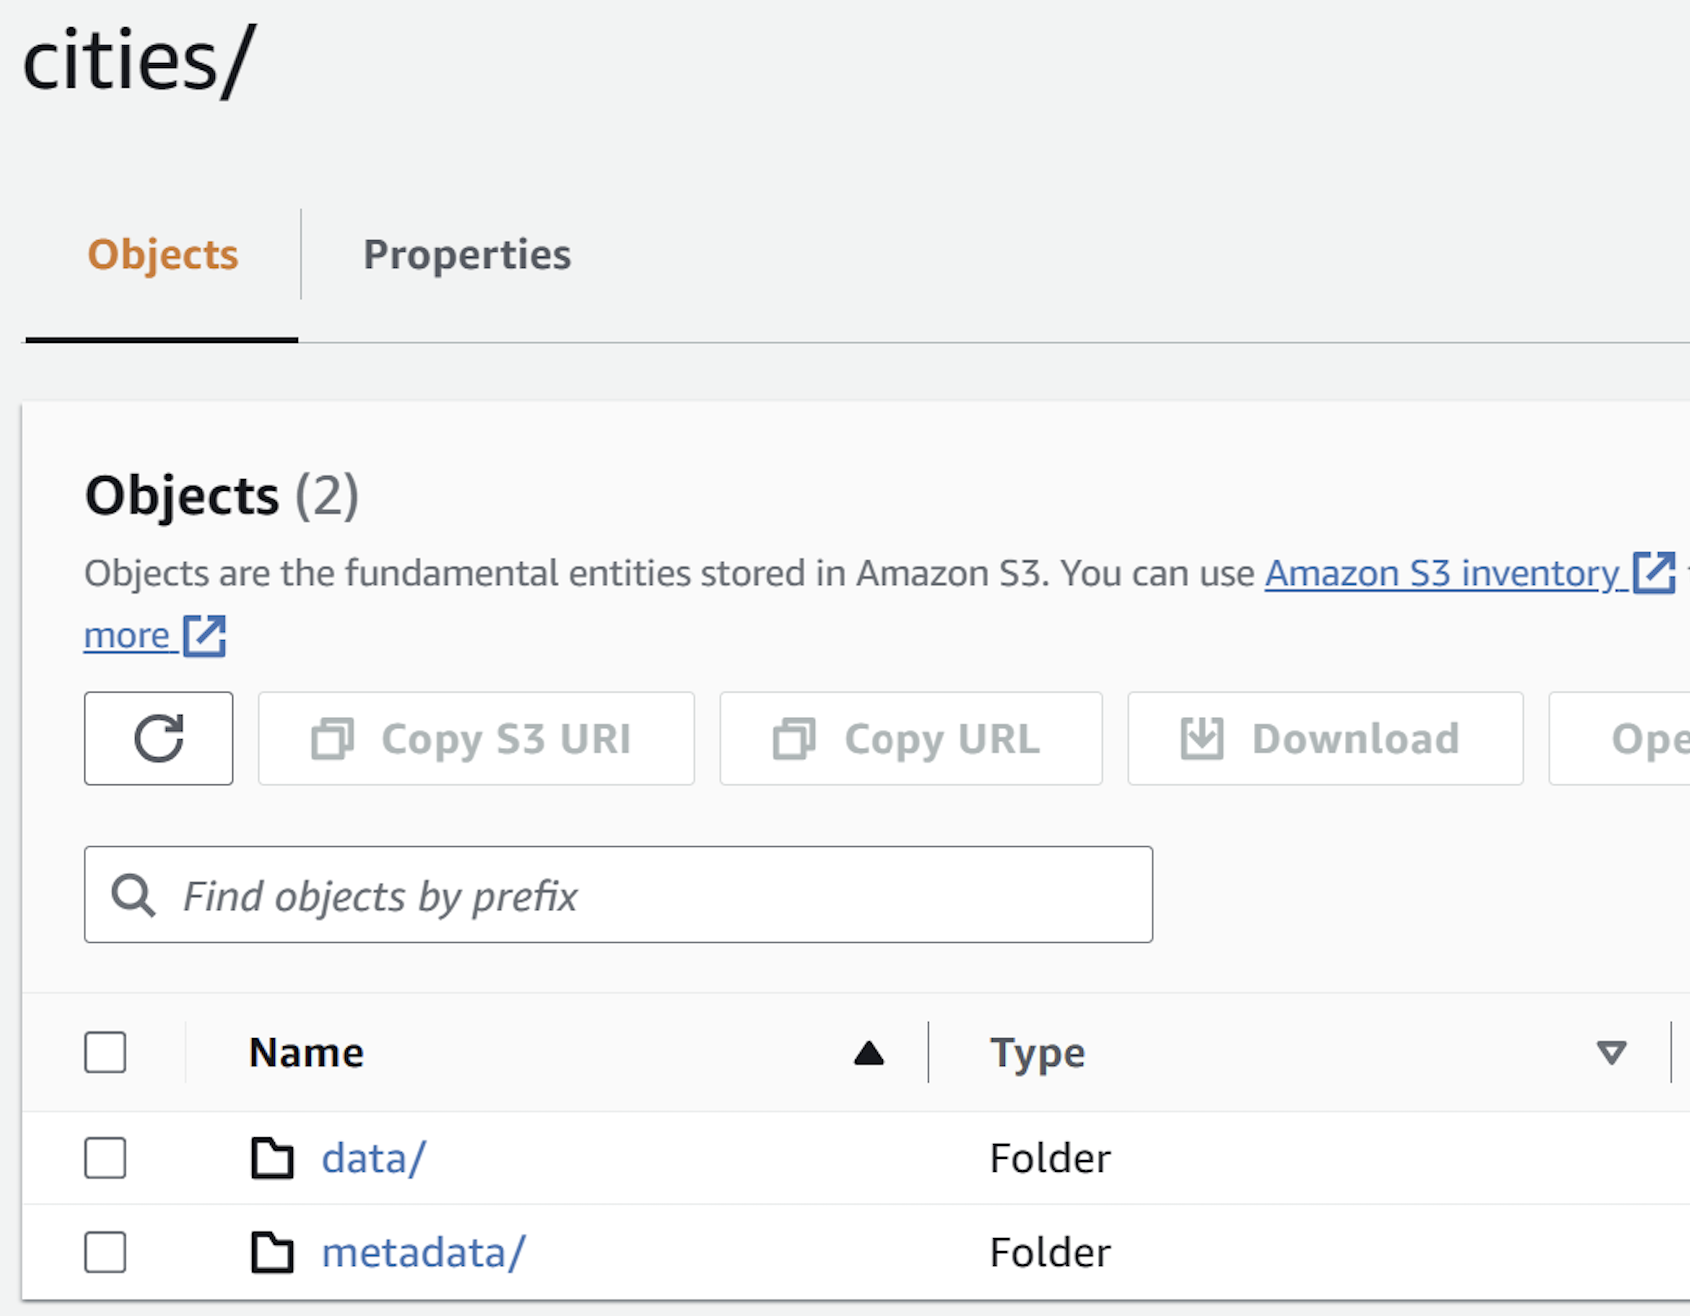This screenshot has width=1690, height=1316.
Task: Open the data/ folder link
Action: pos(374,1158)
